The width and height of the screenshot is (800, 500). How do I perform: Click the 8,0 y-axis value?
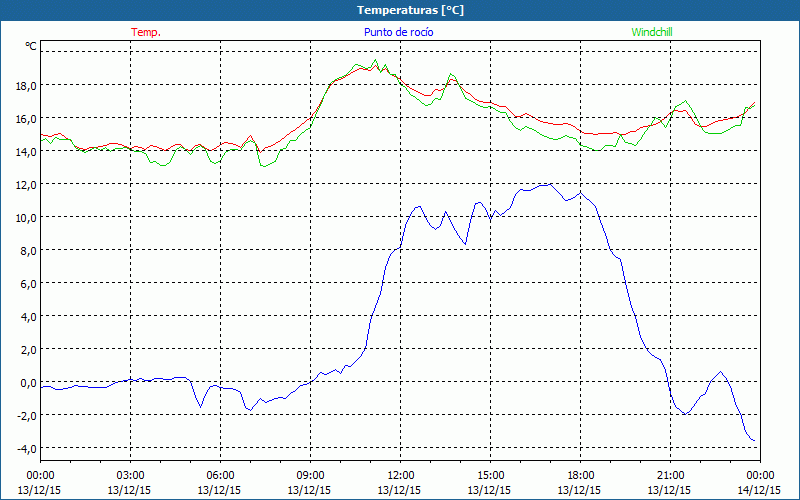click(x=28, y=251)
